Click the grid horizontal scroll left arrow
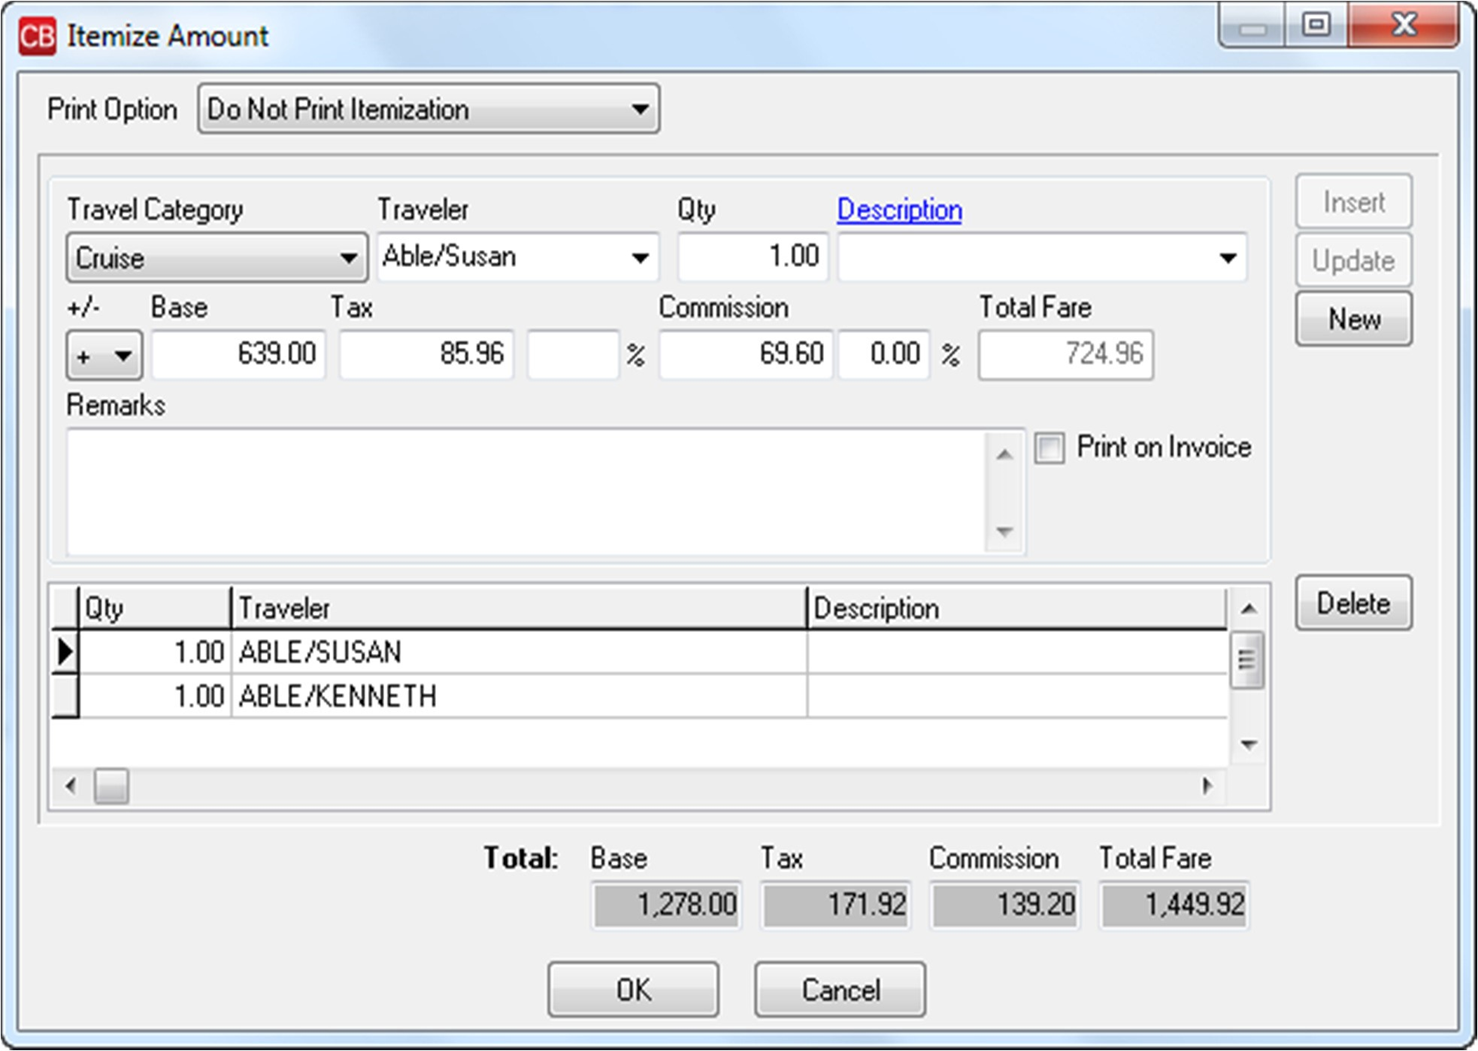This screenshot has width=1478, height=1051. click(70, 786)
